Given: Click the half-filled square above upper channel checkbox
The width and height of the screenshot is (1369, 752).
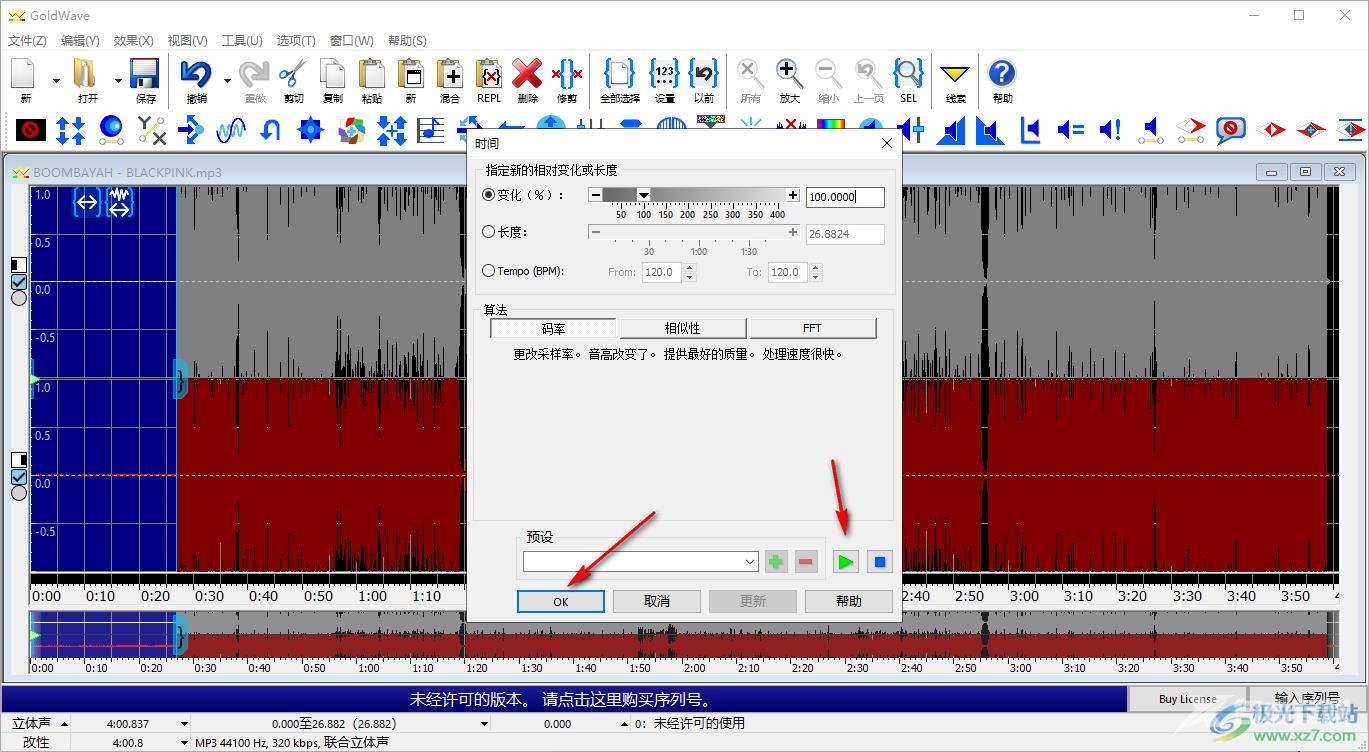Looking at the screenshot, I should pos(18,265).
